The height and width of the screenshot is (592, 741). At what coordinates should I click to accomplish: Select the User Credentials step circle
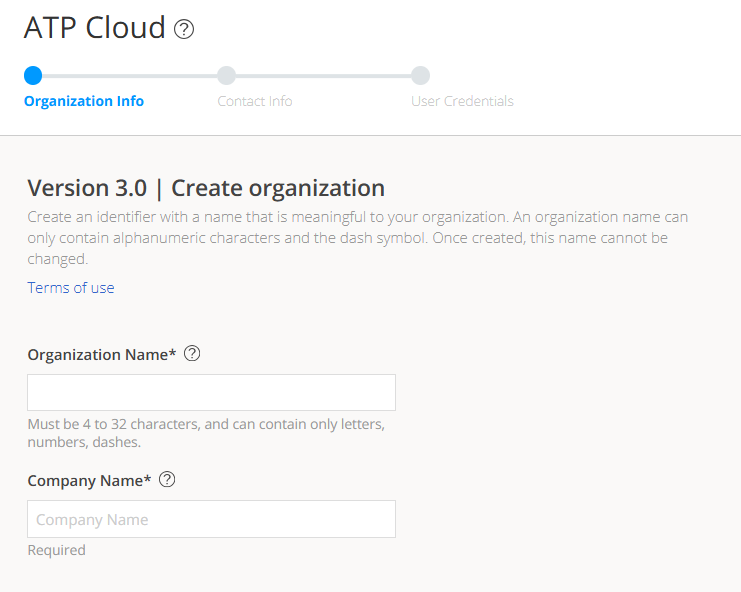tap(420, 76)
